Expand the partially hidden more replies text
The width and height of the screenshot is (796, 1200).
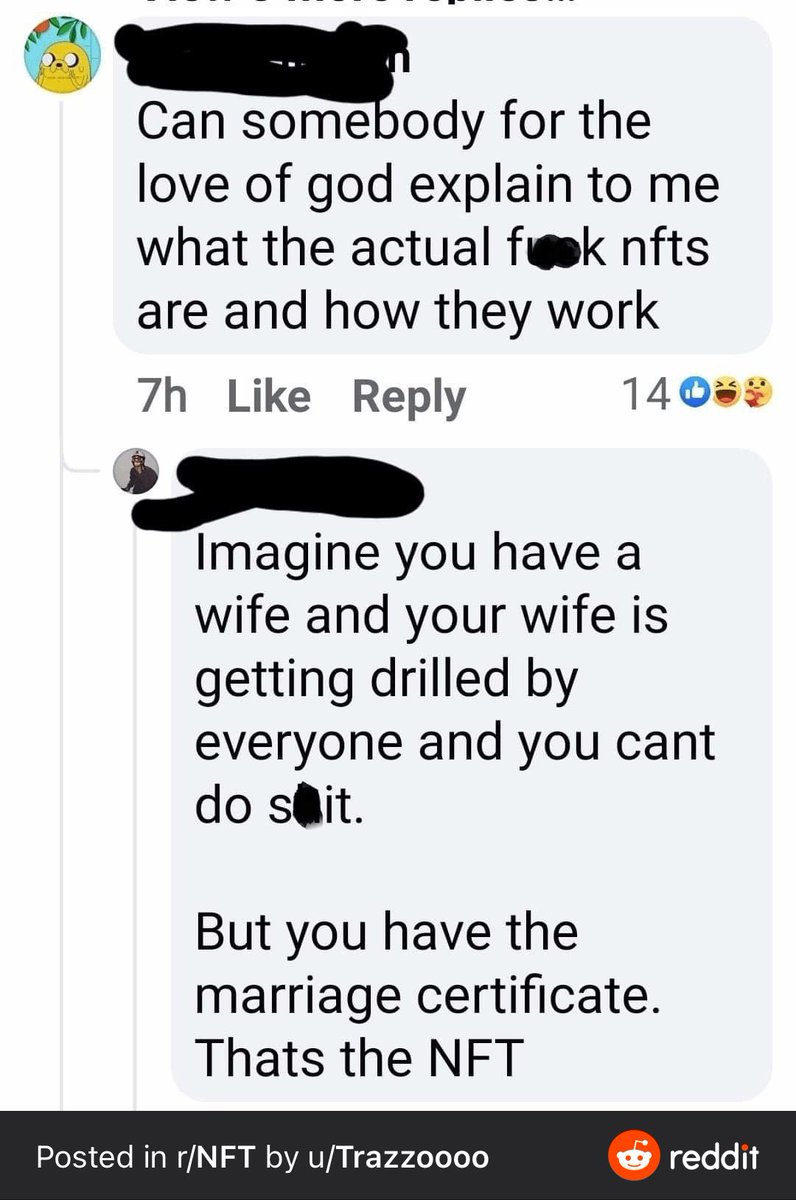(x=400, y=5)
